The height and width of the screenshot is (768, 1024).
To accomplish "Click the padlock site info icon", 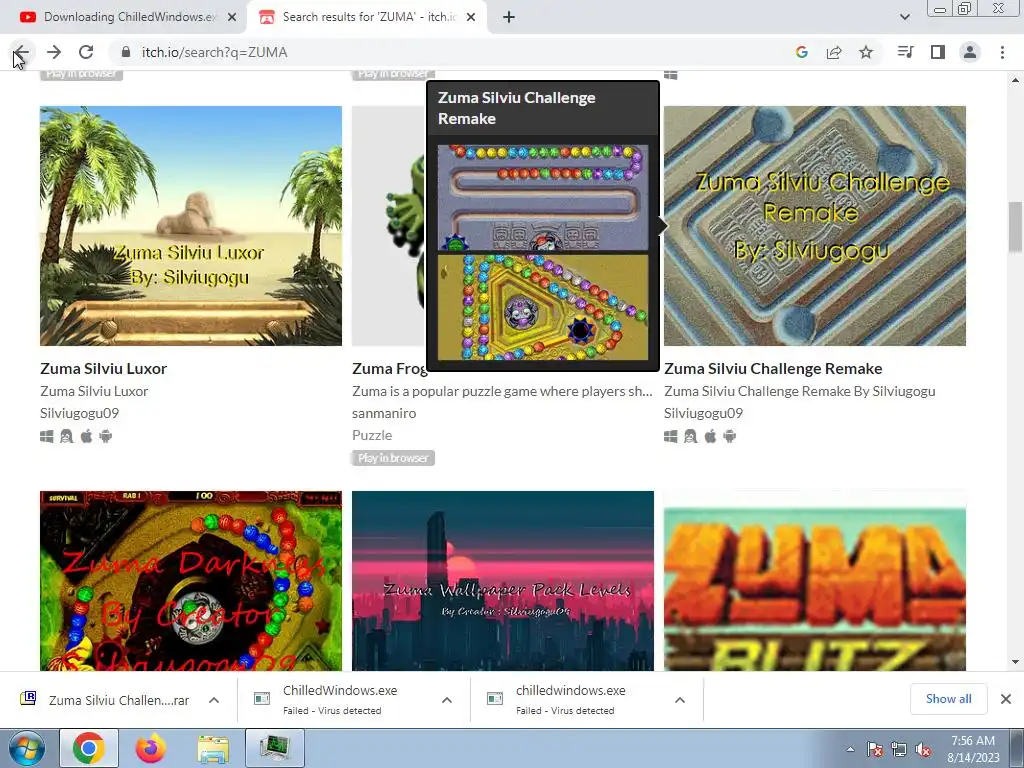I will (x=126, y=52).
